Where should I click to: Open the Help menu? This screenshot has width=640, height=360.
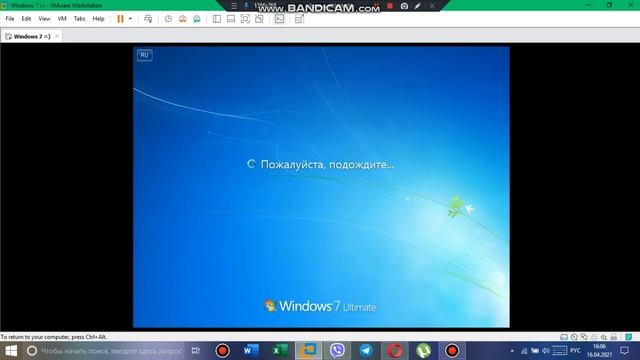[98, 19]
